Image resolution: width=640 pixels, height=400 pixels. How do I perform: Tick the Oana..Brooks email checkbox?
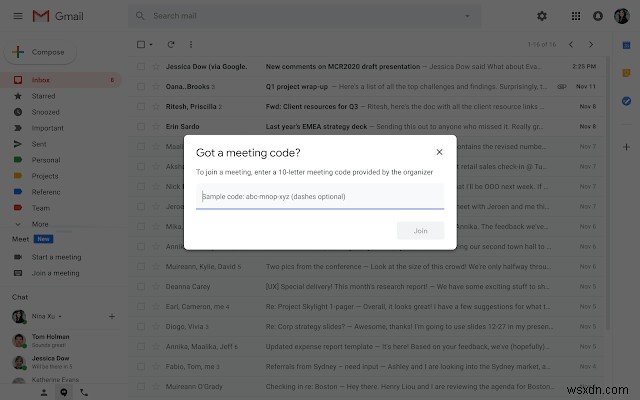tap(141, 87)
